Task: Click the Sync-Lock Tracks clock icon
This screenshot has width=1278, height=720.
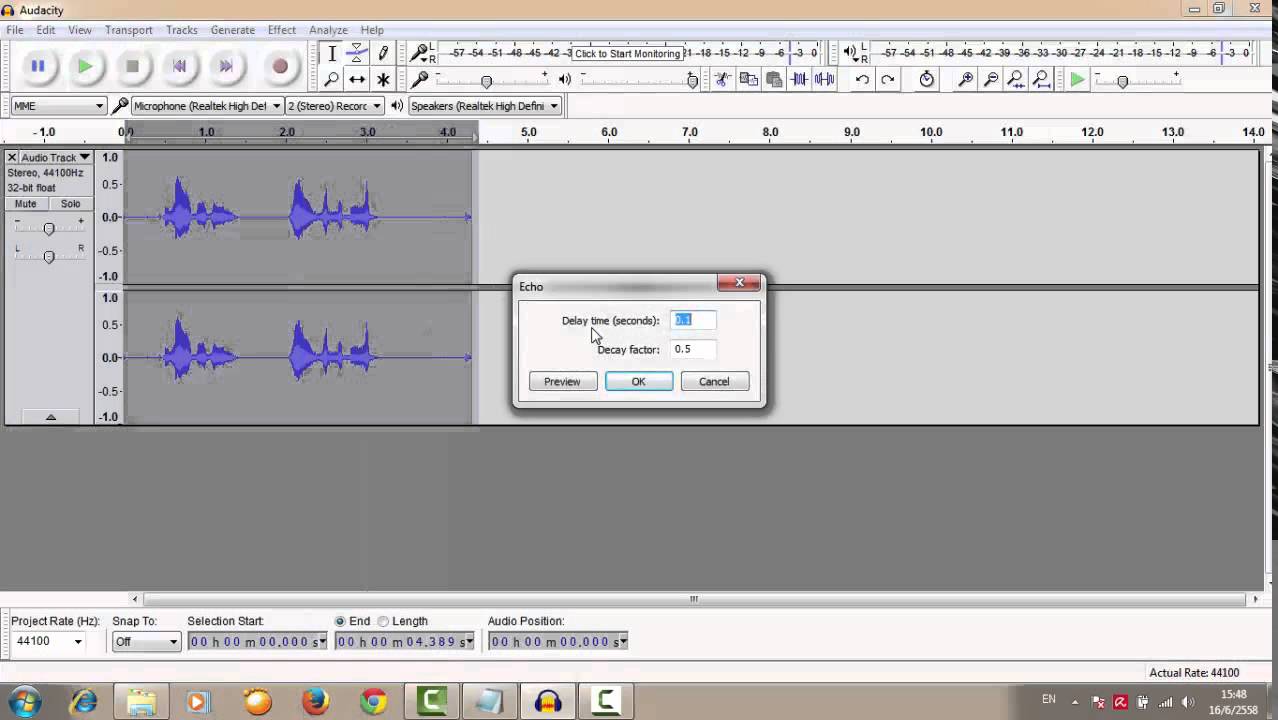Action: (x=927, y=80)
